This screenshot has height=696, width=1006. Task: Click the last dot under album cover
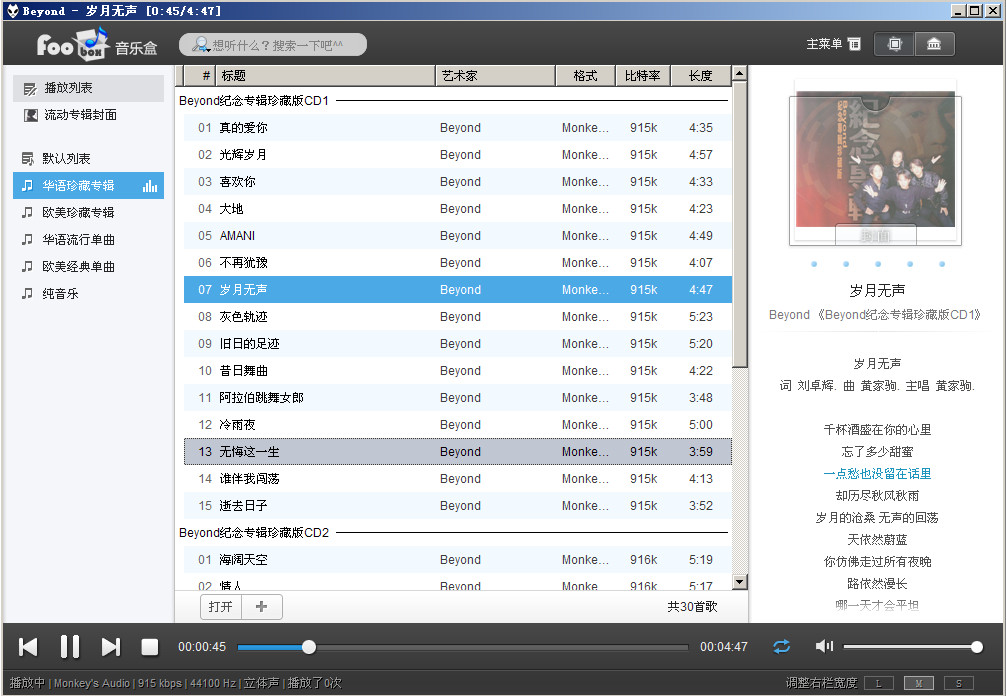point(942,264)
